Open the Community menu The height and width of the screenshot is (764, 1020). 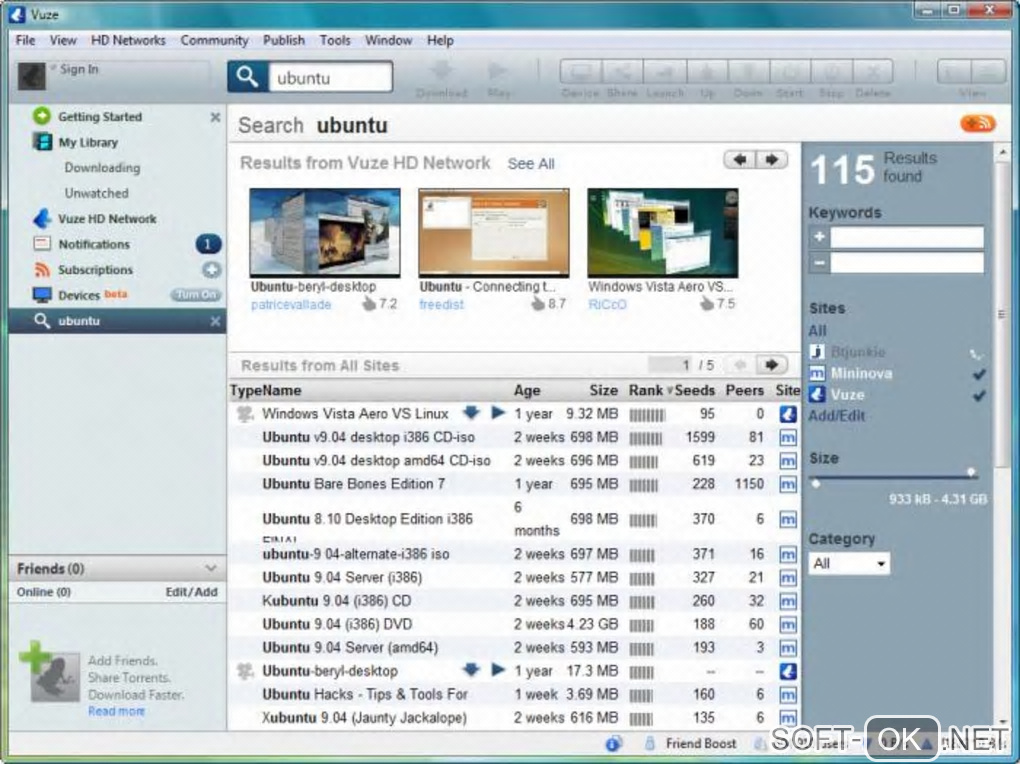[x=214, y=40]
